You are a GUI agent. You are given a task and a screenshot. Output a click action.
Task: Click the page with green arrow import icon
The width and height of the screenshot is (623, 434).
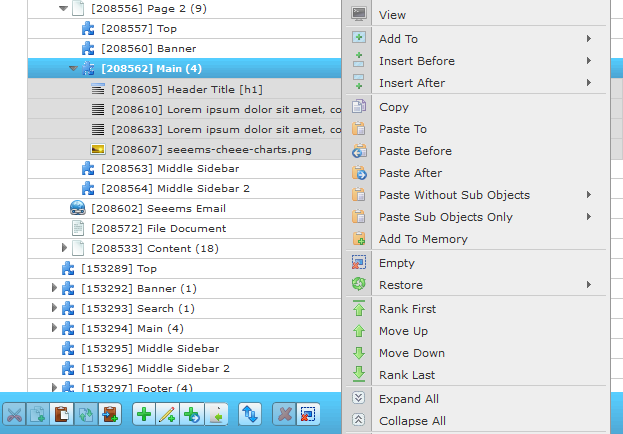click(216, 415)
